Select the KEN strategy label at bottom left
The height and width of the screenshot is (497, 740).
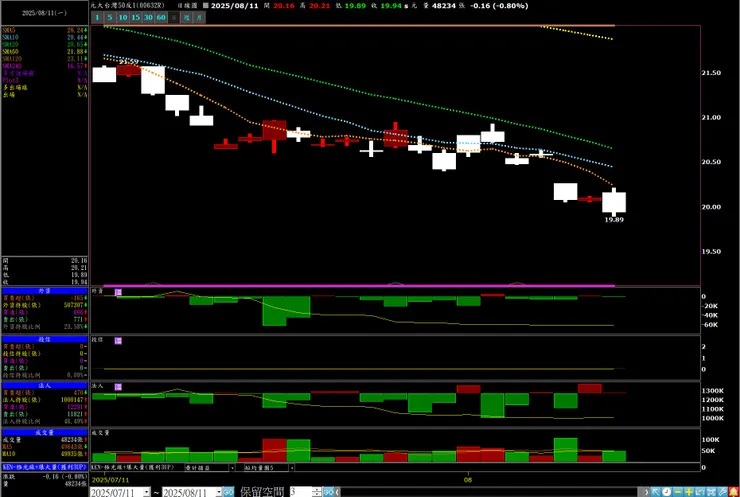44,467
